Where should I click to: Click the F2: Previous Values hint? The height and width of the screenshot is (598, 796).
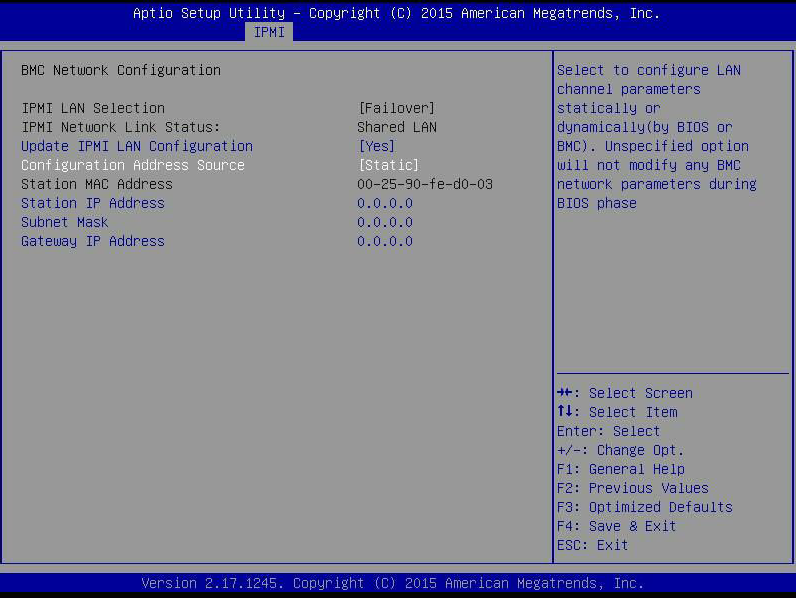pos(633,488)
